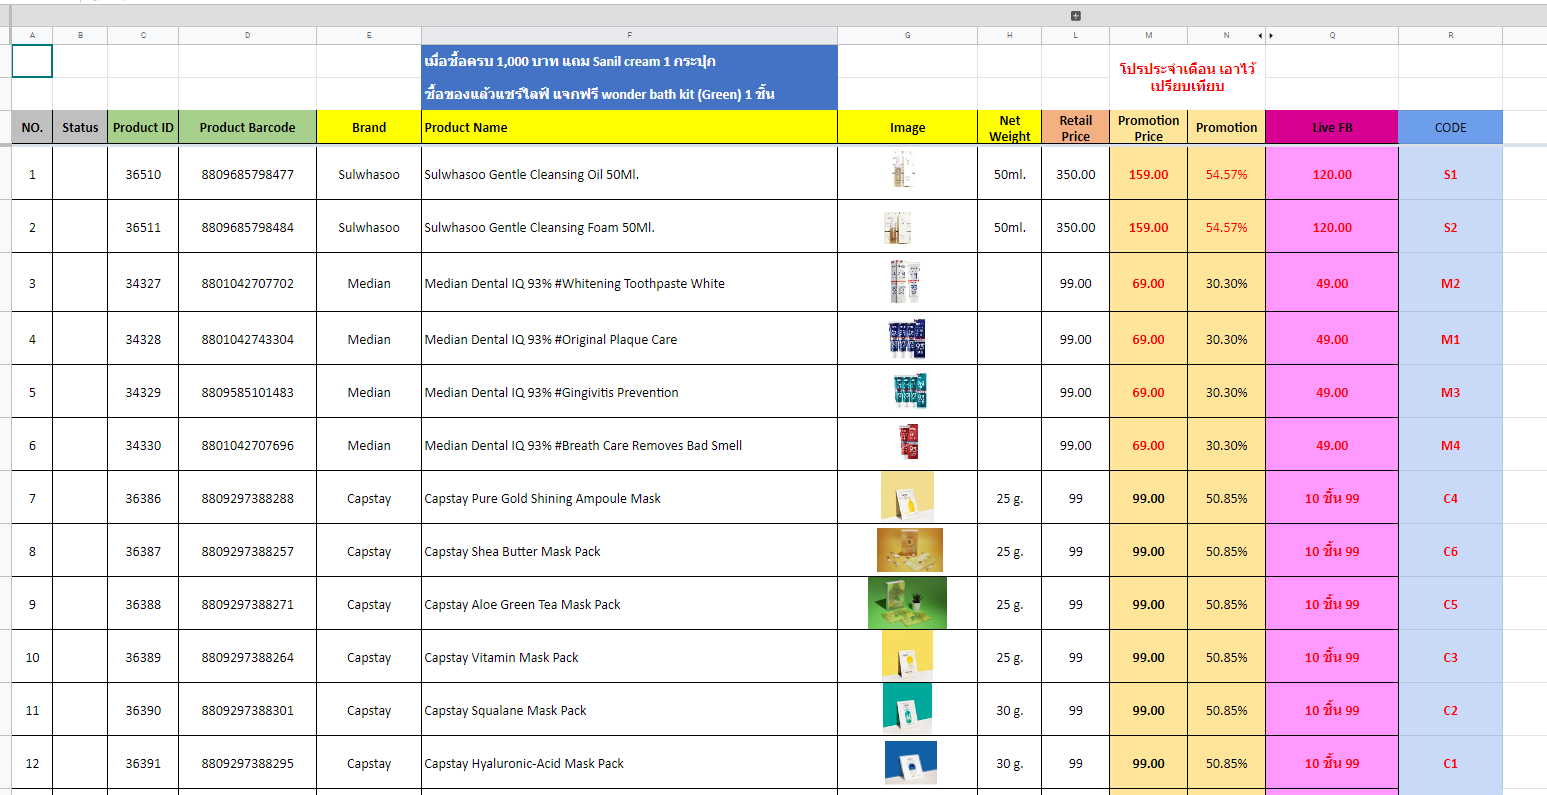1547x795 pixels.
Task: Click the 'Brand' header cell
Action: 369,127
